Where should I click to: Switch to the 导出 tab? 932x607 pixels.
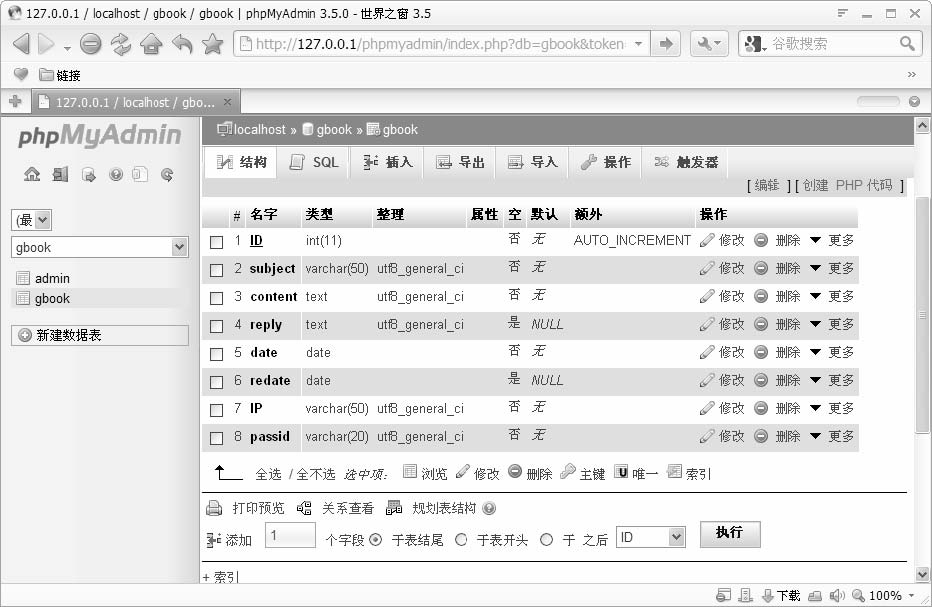460,162
